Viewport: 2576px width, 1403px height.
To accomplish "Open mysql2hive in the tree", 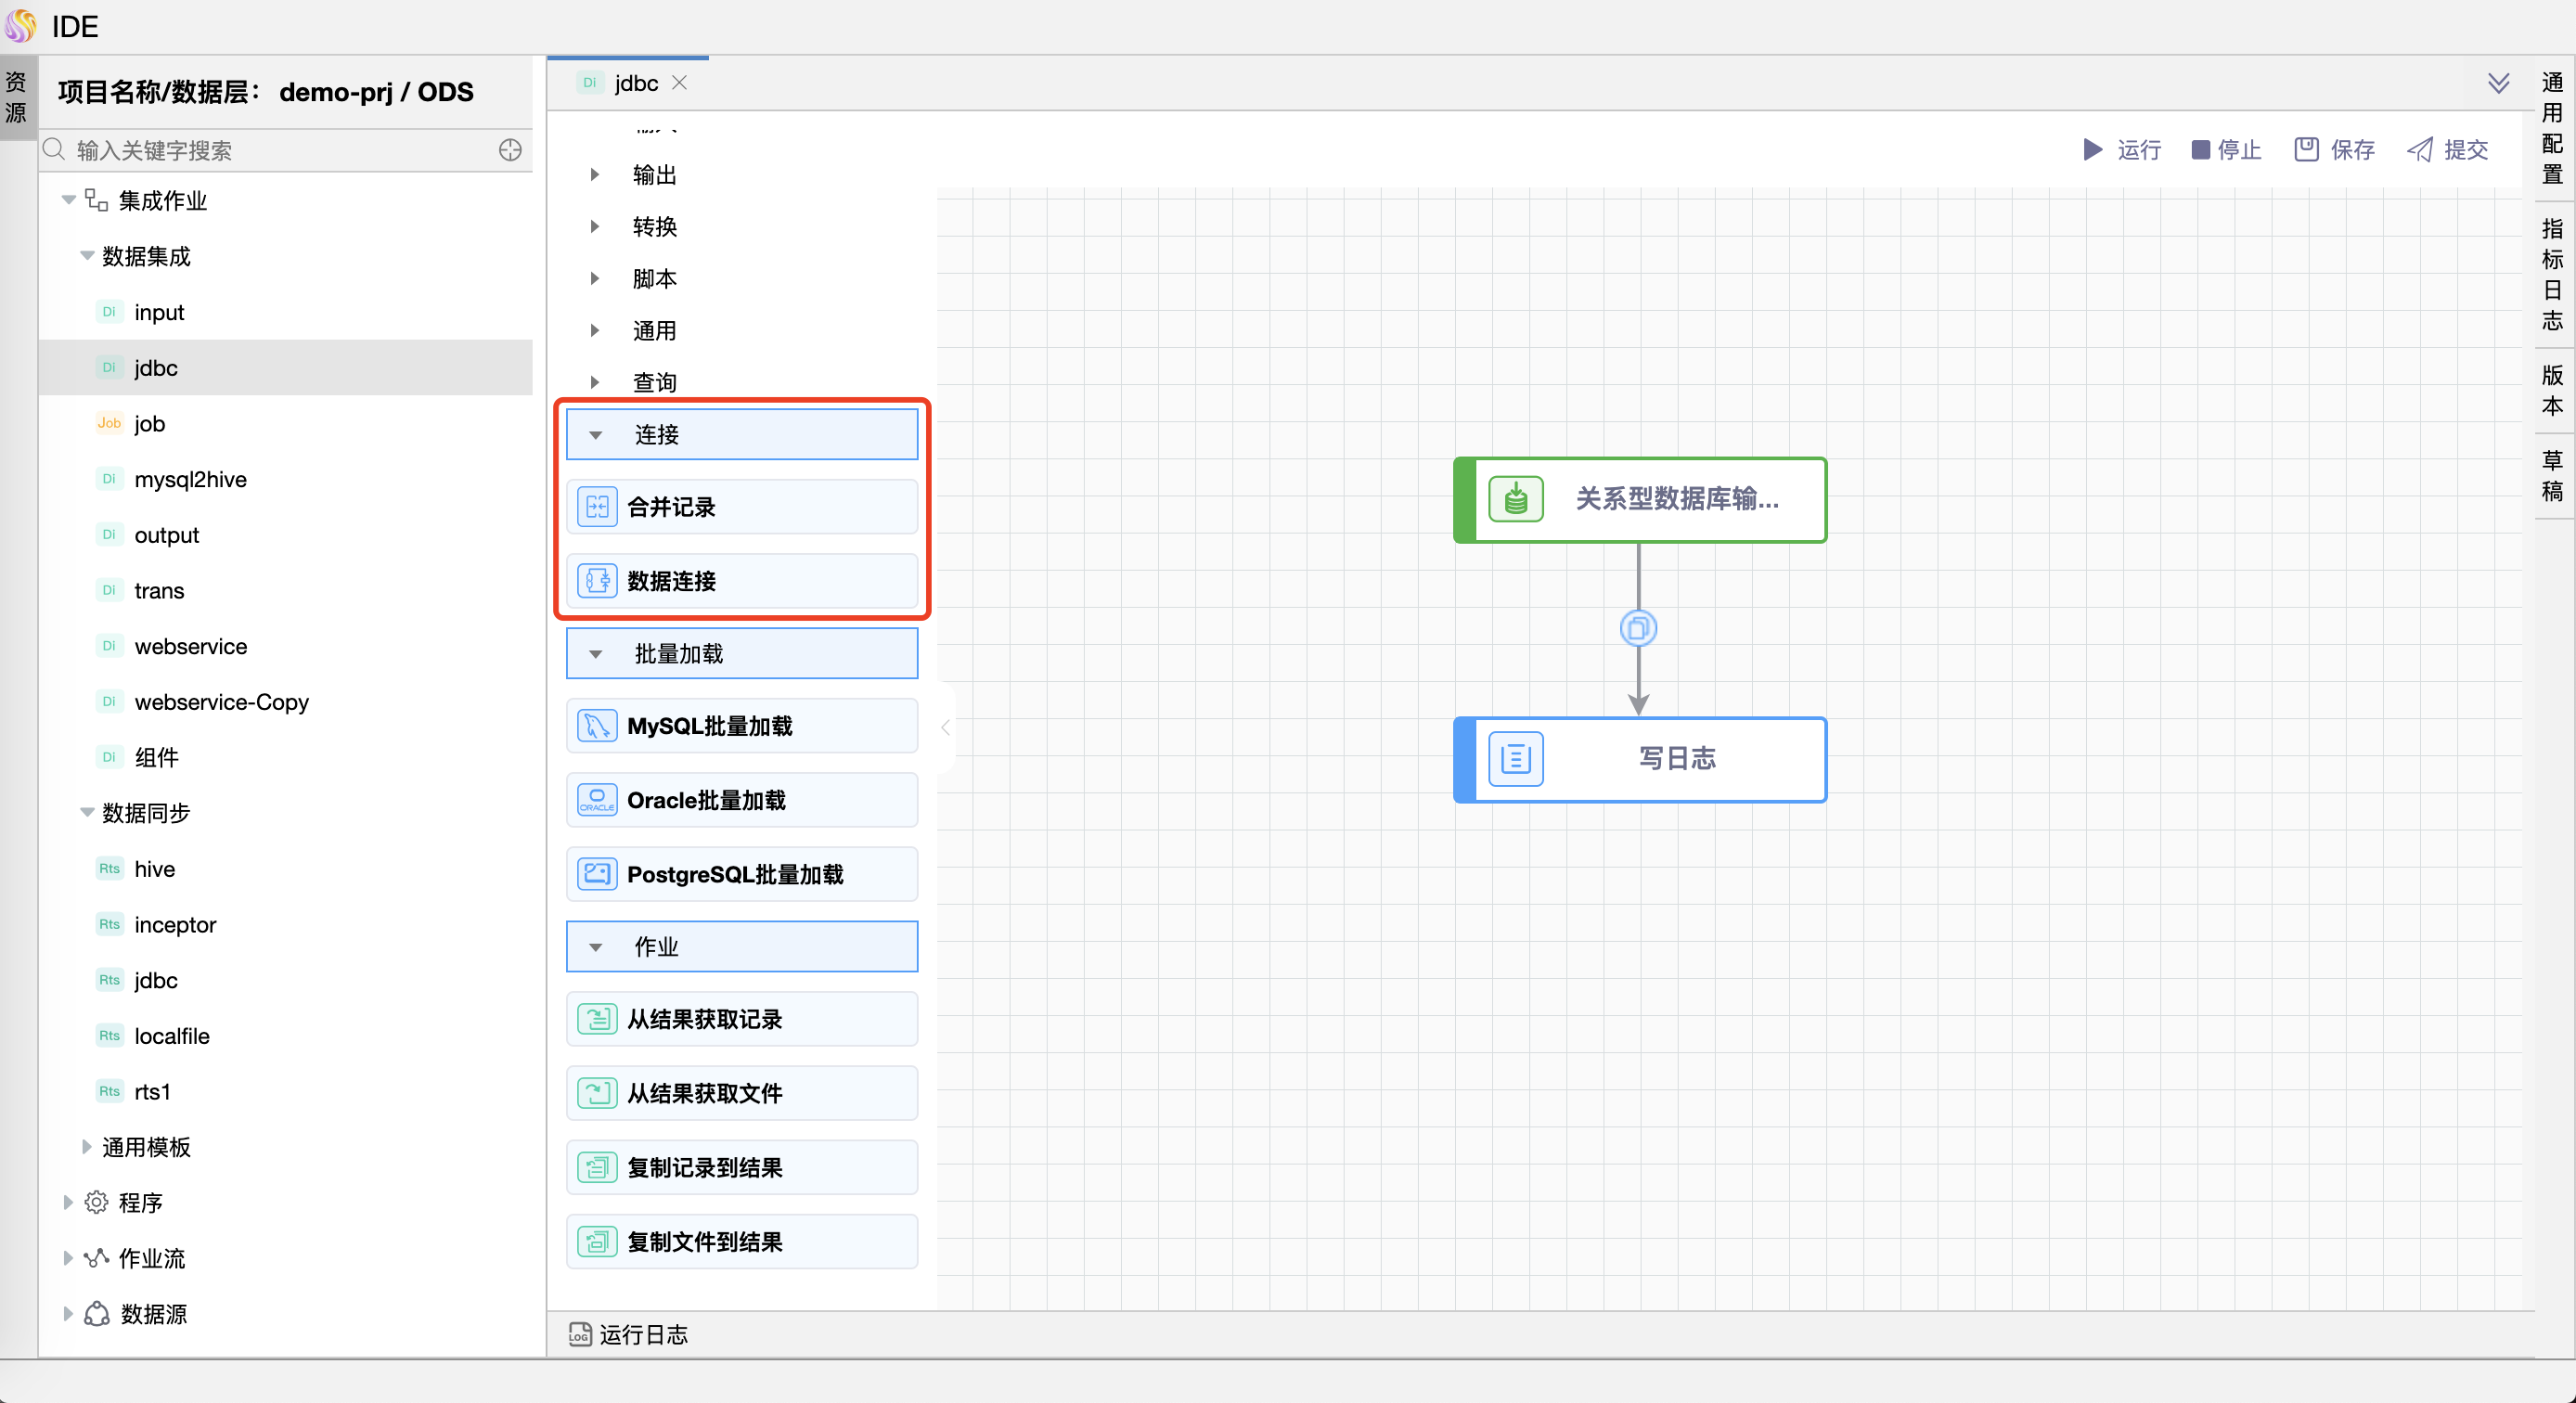I will 190,480.
